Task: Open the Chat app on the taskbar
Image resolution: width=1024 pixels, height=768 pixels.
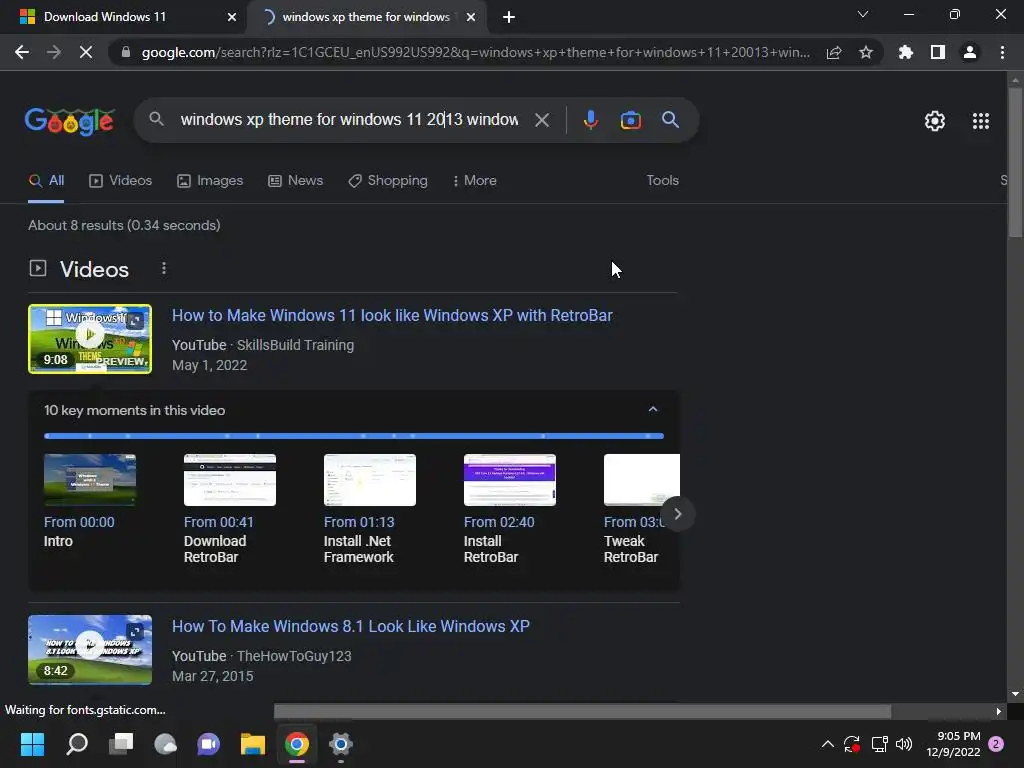Action: [208, 744]
